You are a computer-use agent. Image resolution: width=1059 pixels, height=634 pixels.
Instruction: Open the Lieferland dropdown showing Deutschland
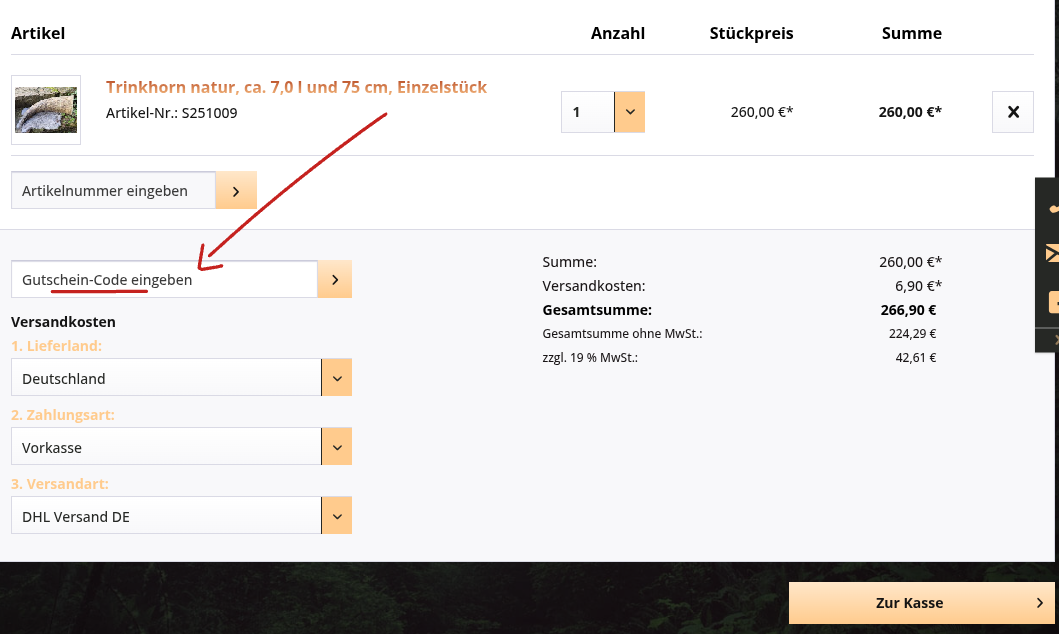click(337, 377)
